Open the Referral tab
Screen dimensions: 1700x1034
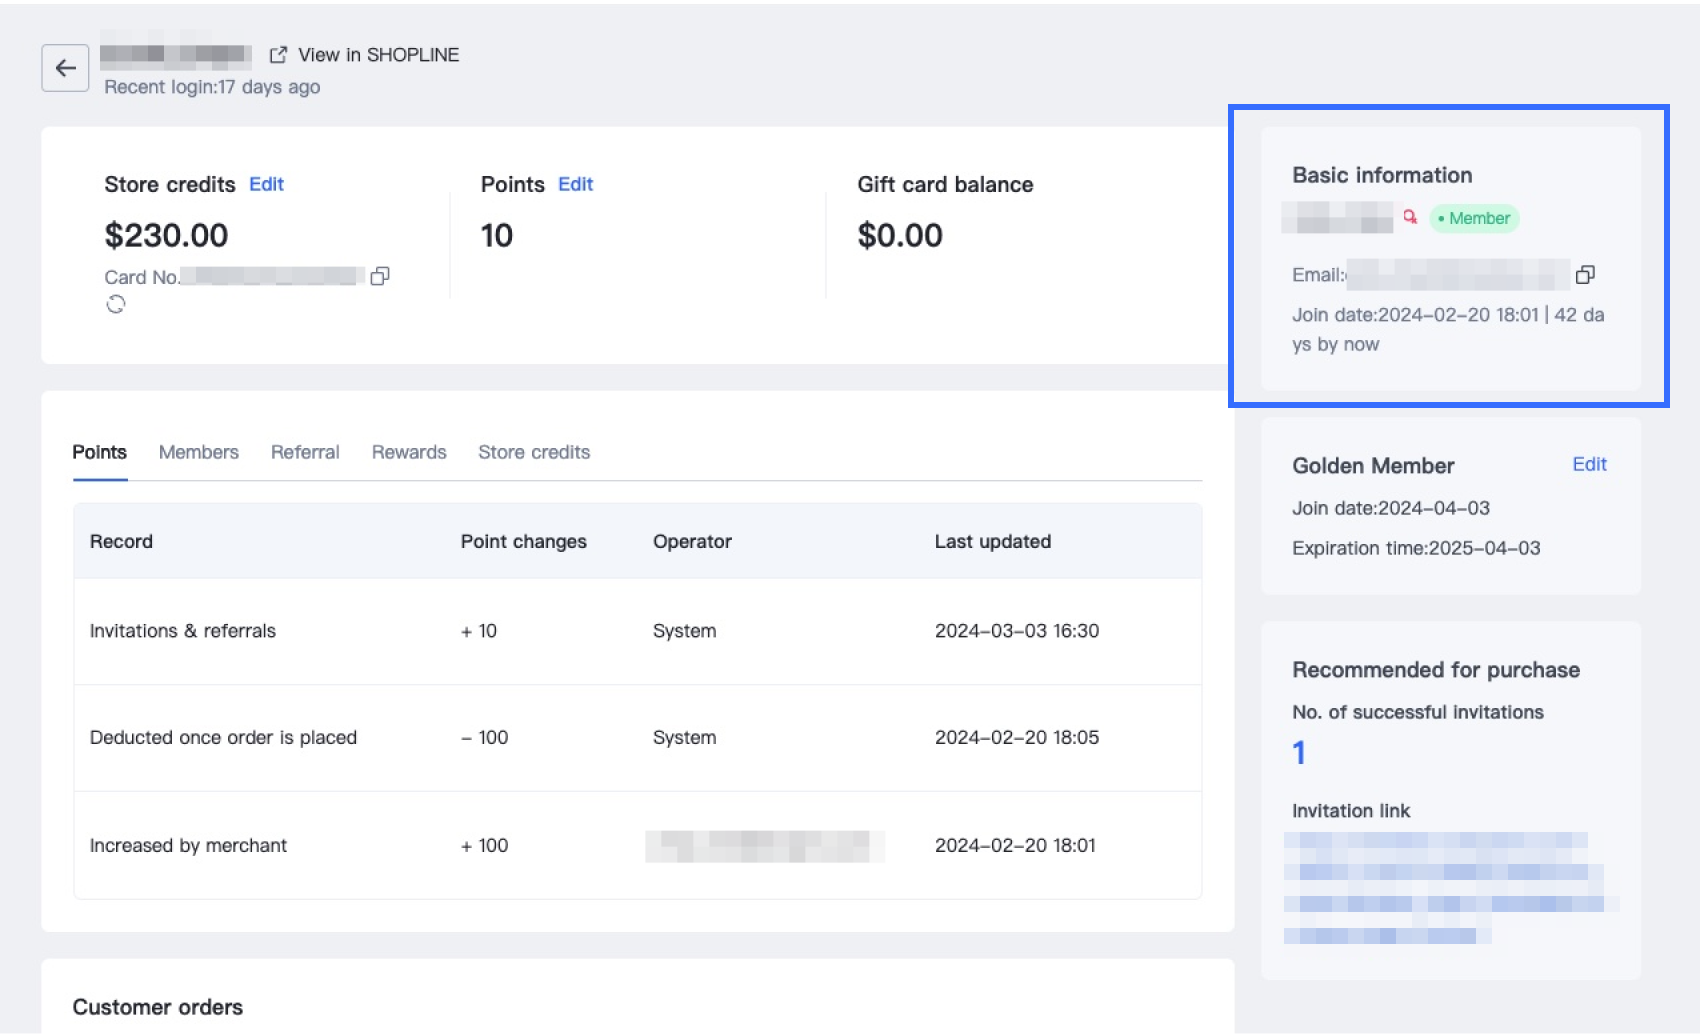click(305, 452)
